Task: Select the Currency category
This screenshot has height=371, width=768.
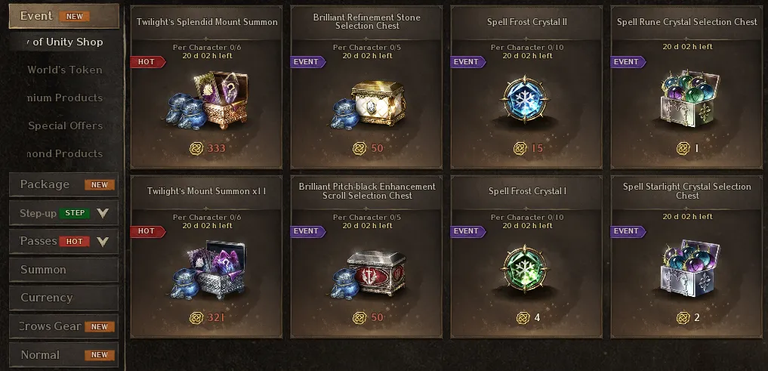Action: point(64,297)
